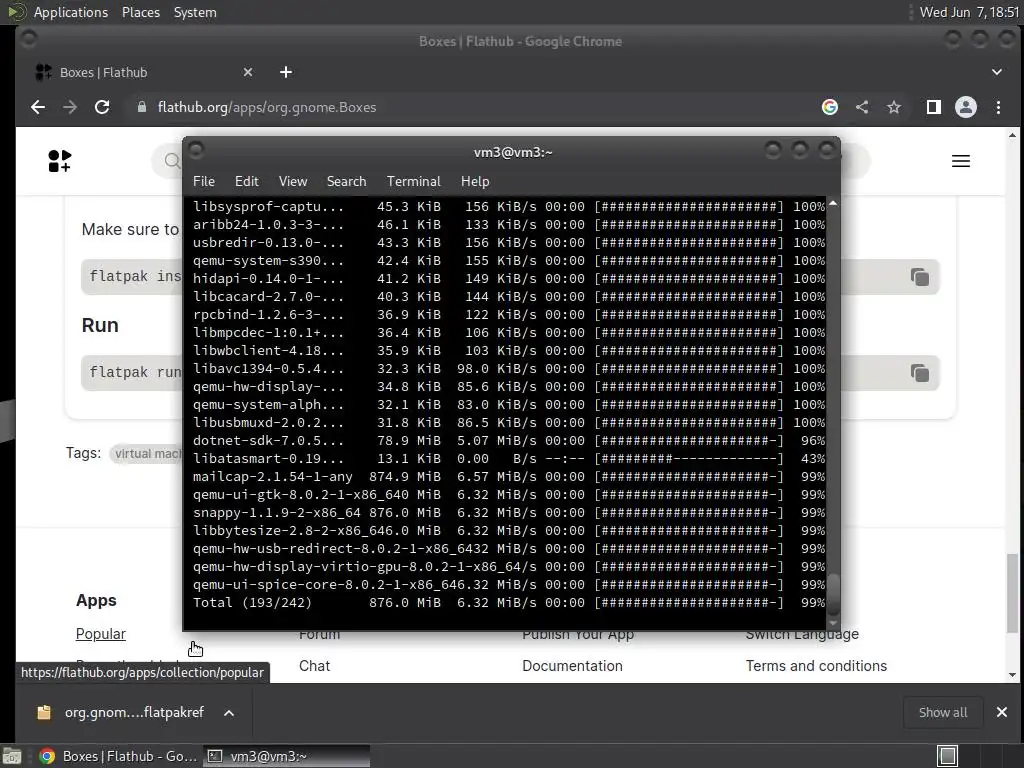Click the terminal title vm3@vm3:~
The image size is (1024, 768).
pos(513,152)
